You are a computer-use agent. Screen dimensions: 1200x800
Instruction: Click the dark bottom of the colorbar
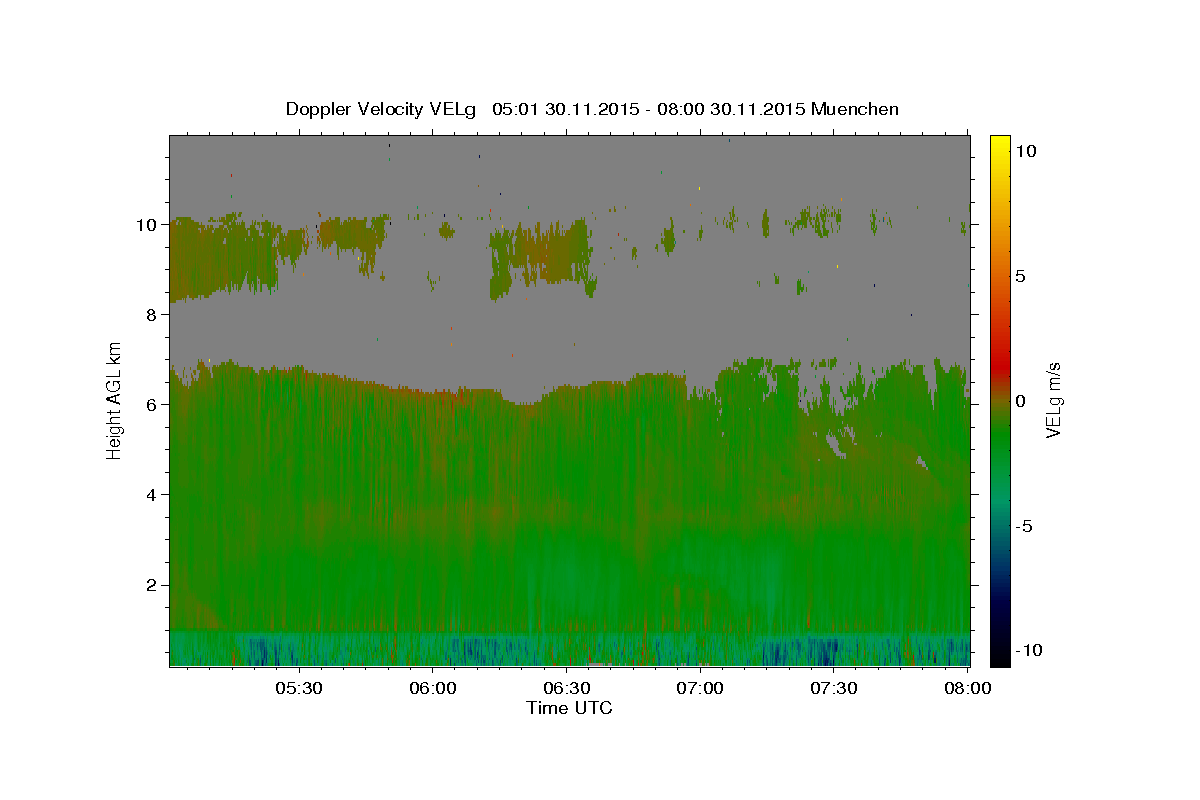[x=1000, y=658]
